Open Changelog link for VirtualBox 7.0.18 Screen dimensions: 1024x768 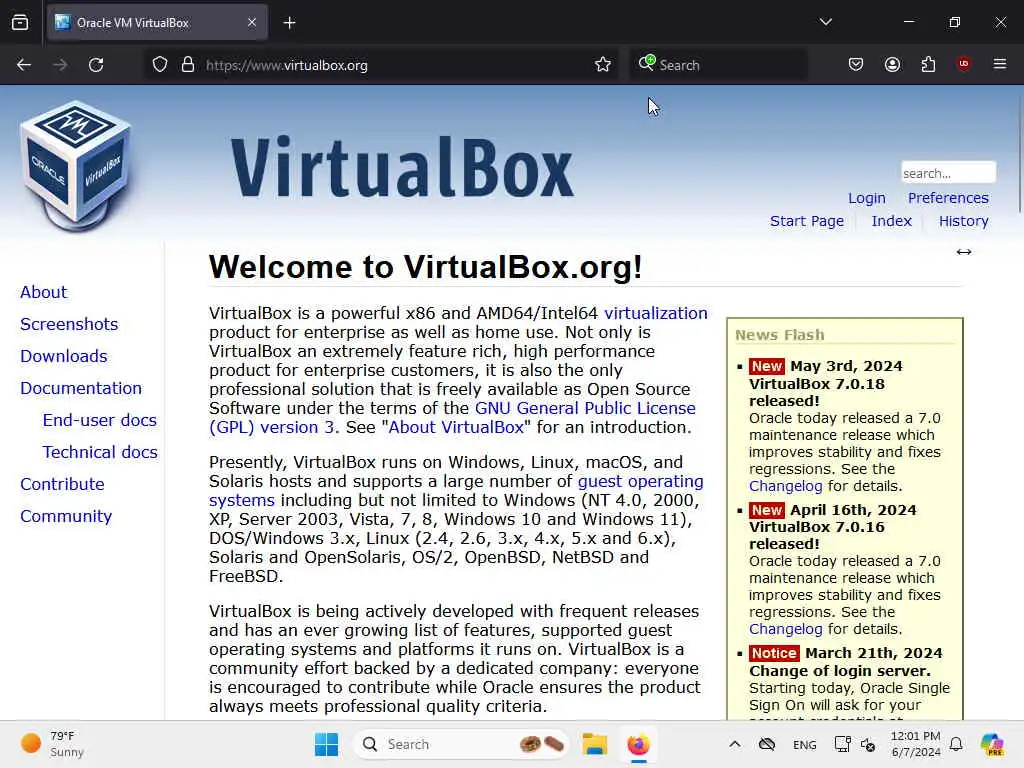(786, 486)
